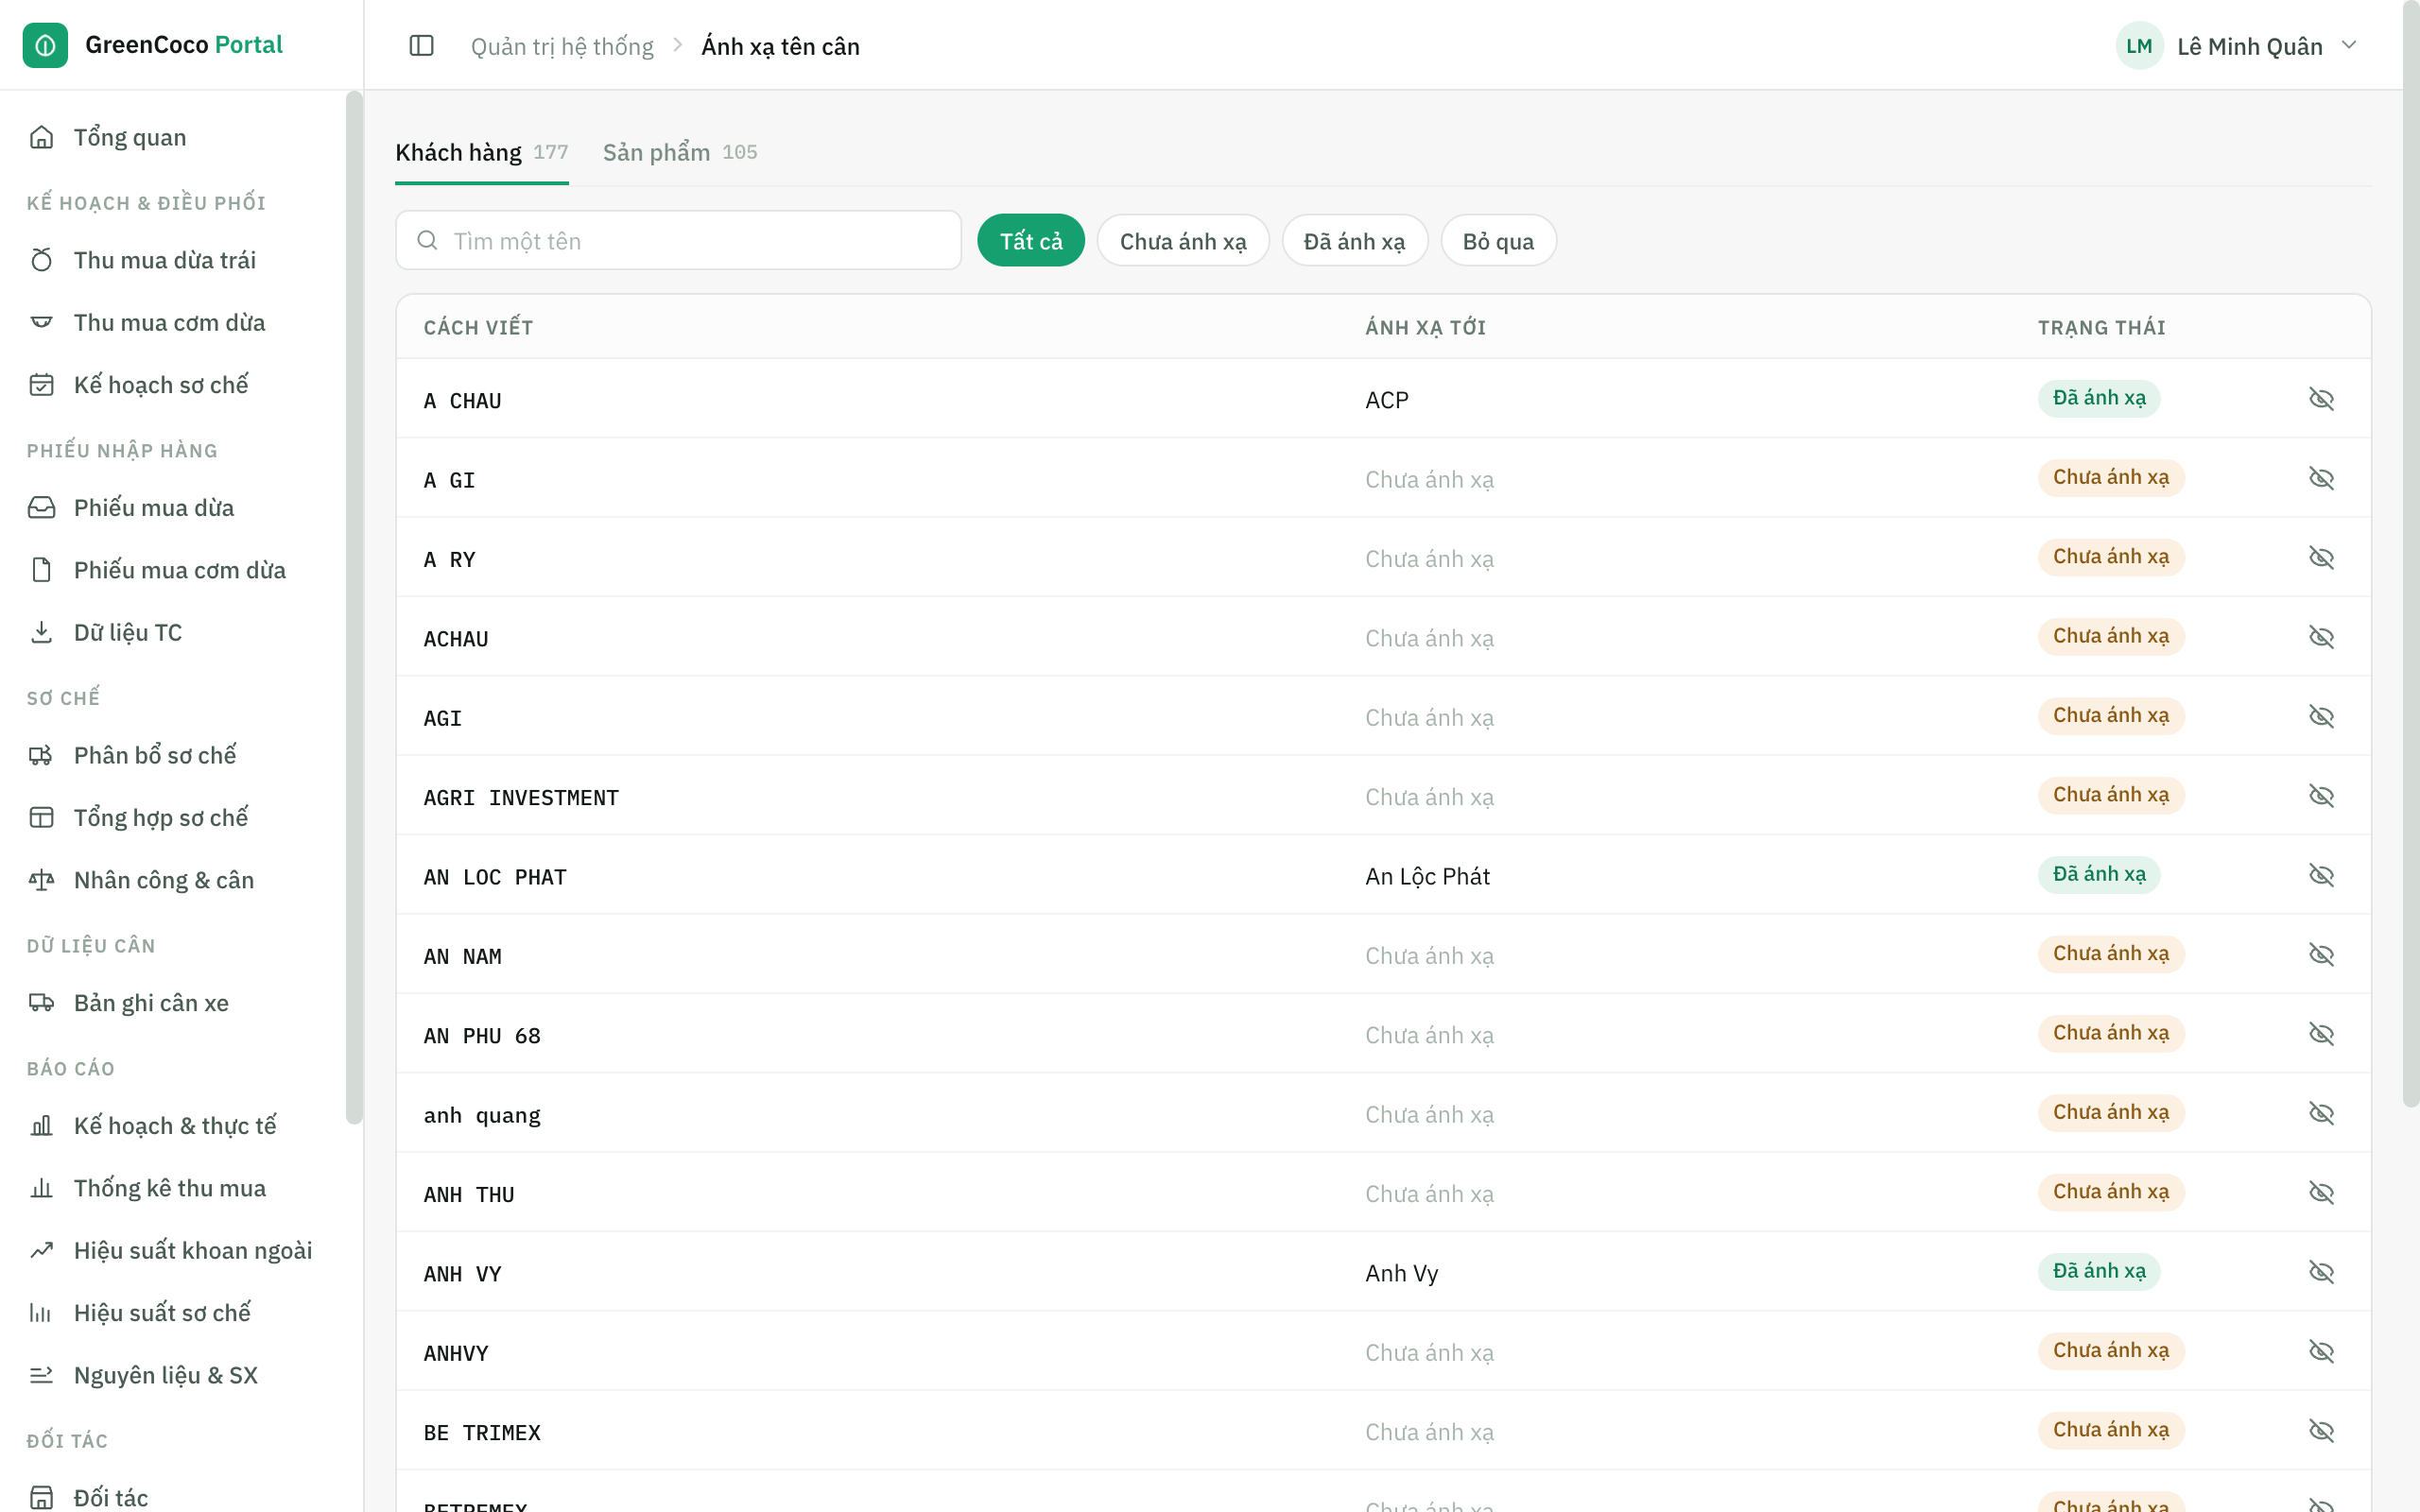Open Tổng quan home icon
This screenshot has height=1512, width=2420.
click(41, 137)
